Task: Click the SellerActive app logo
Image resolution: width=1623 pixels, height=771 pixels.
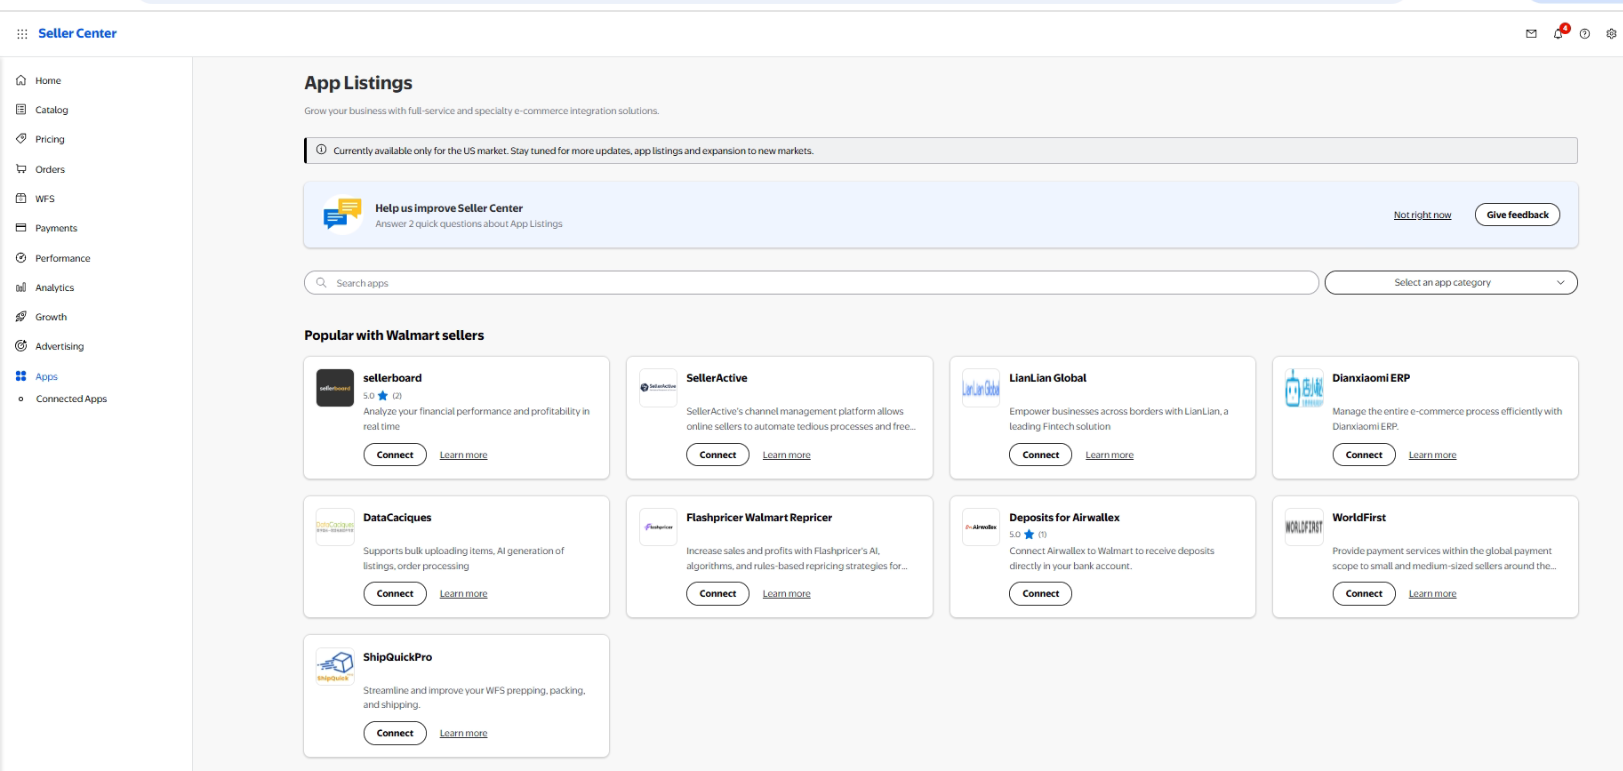Action: pyautogui.click(x=658, y=388)
